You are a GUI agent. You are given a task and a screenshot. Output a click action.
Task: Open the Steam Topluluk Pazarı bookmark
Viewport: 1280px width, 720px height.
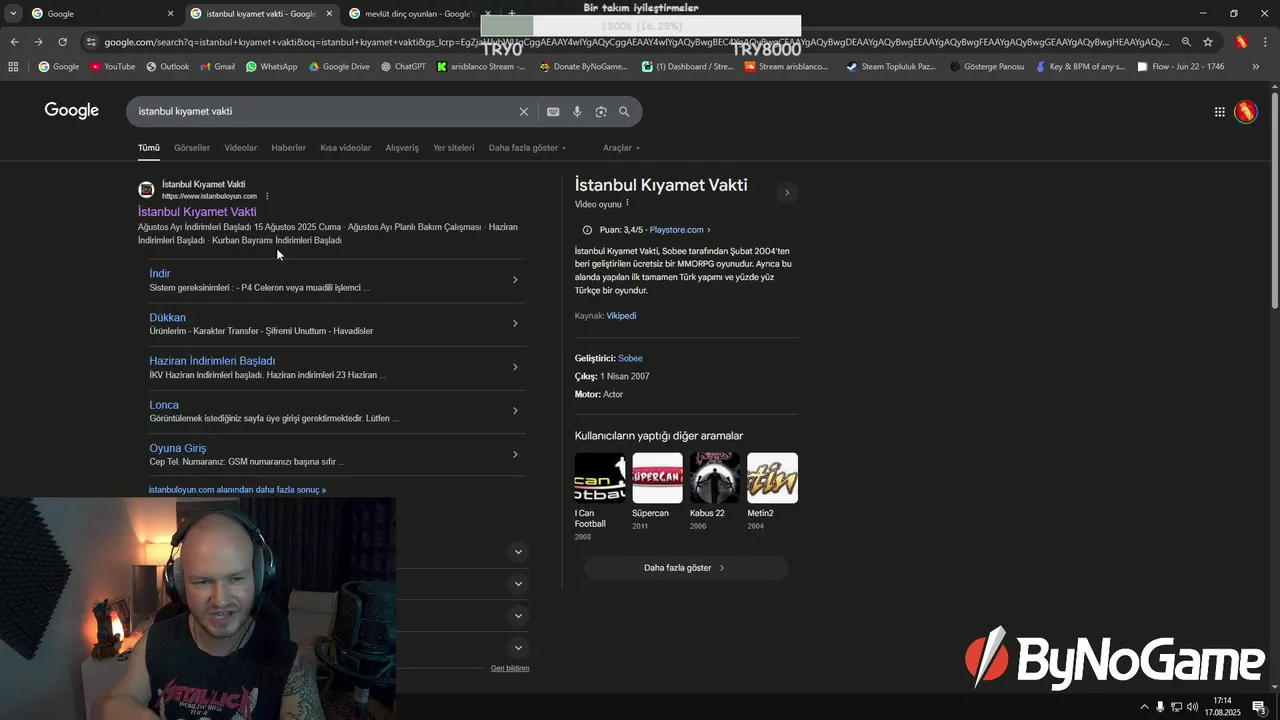click(891, 67)
